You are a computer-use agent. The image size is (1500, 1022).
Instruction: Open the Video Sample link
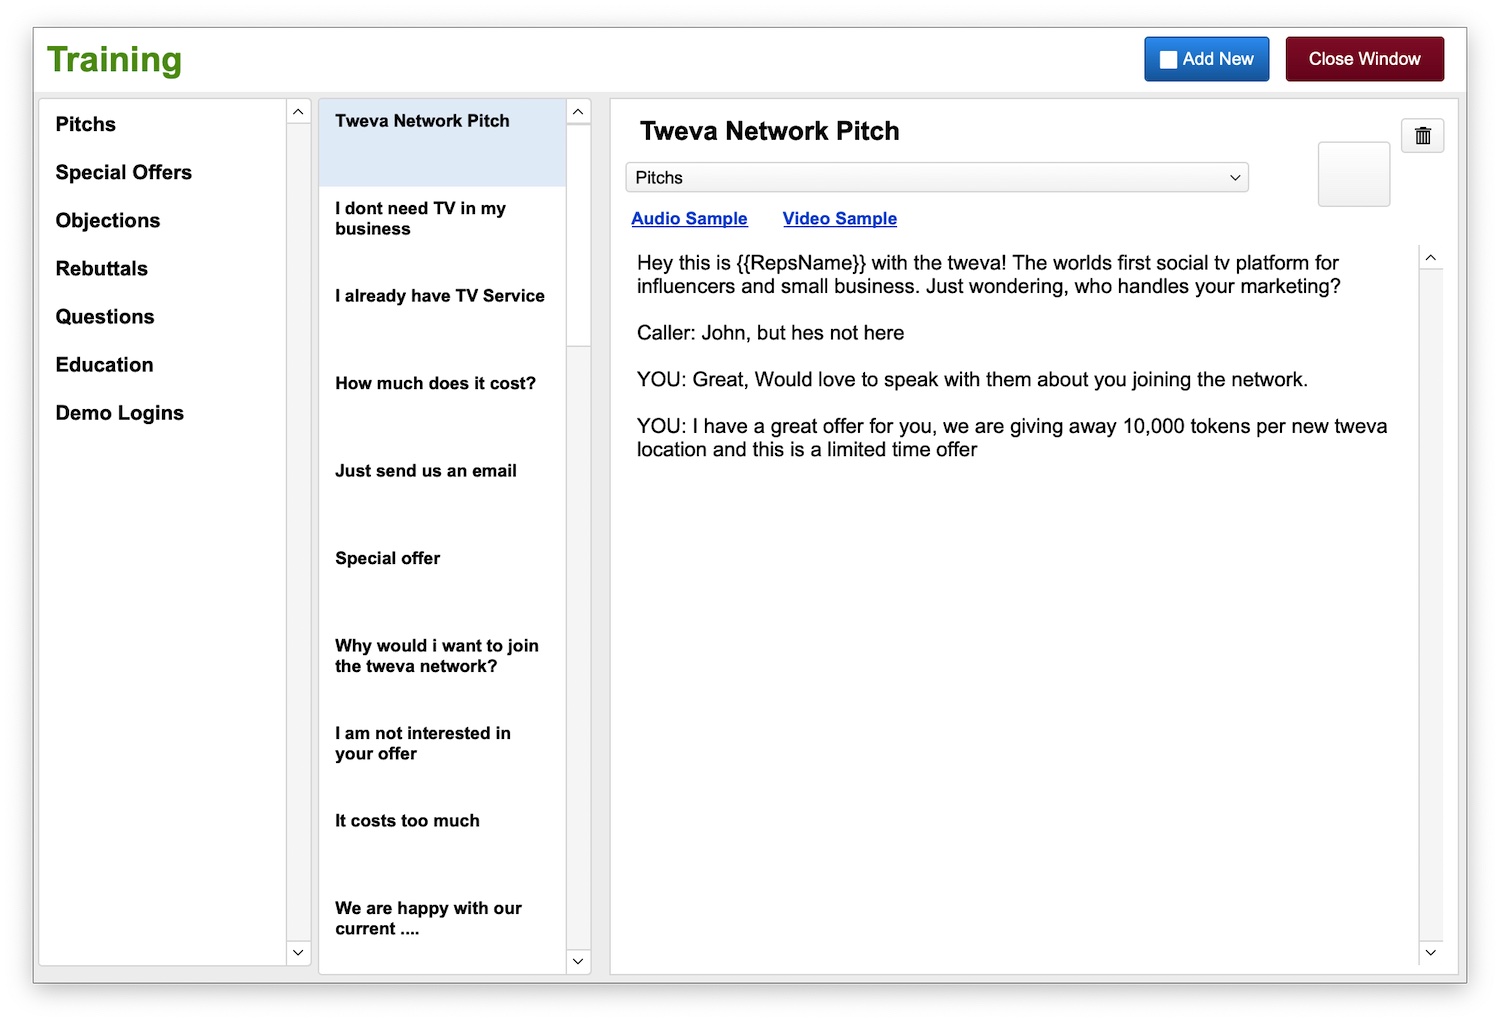pyautogui.click(x=839, y=219)
